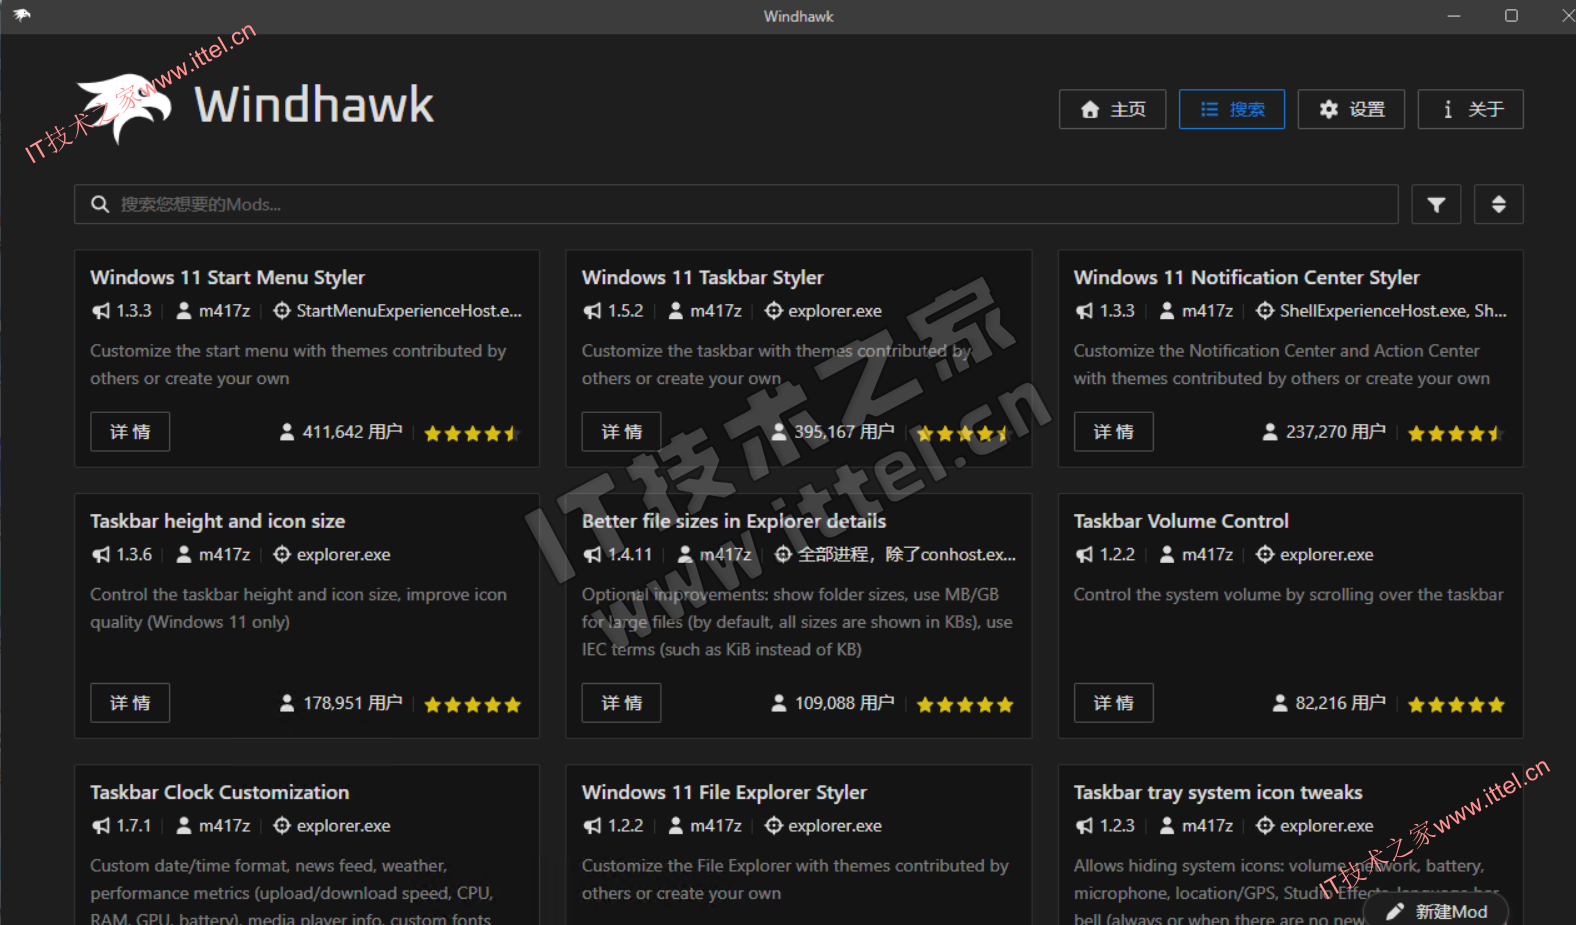1576x925 pixels.
Task: Open the 设置 settings page
Action: pos(1351,109)
